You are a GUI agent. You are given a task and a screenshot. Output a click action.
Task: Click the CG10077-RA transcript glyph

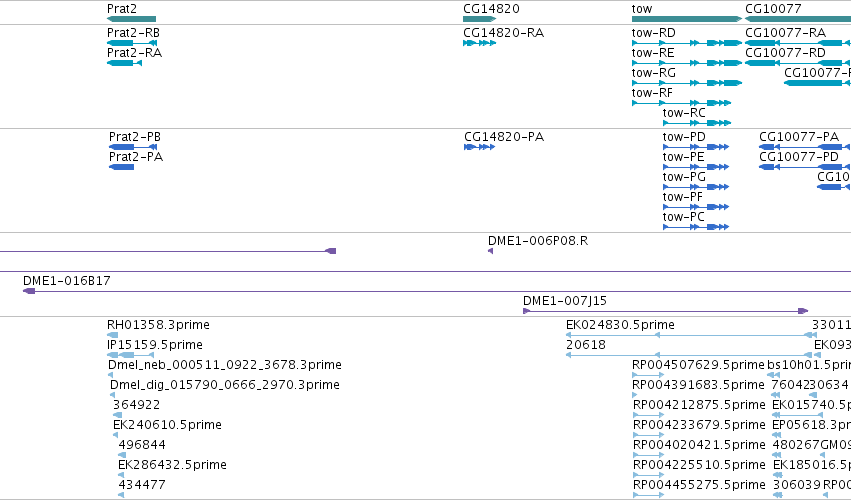click(x=798, y=43)
